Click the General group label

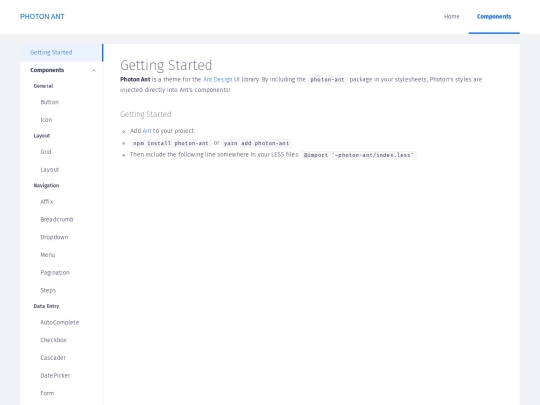point(43,86)
